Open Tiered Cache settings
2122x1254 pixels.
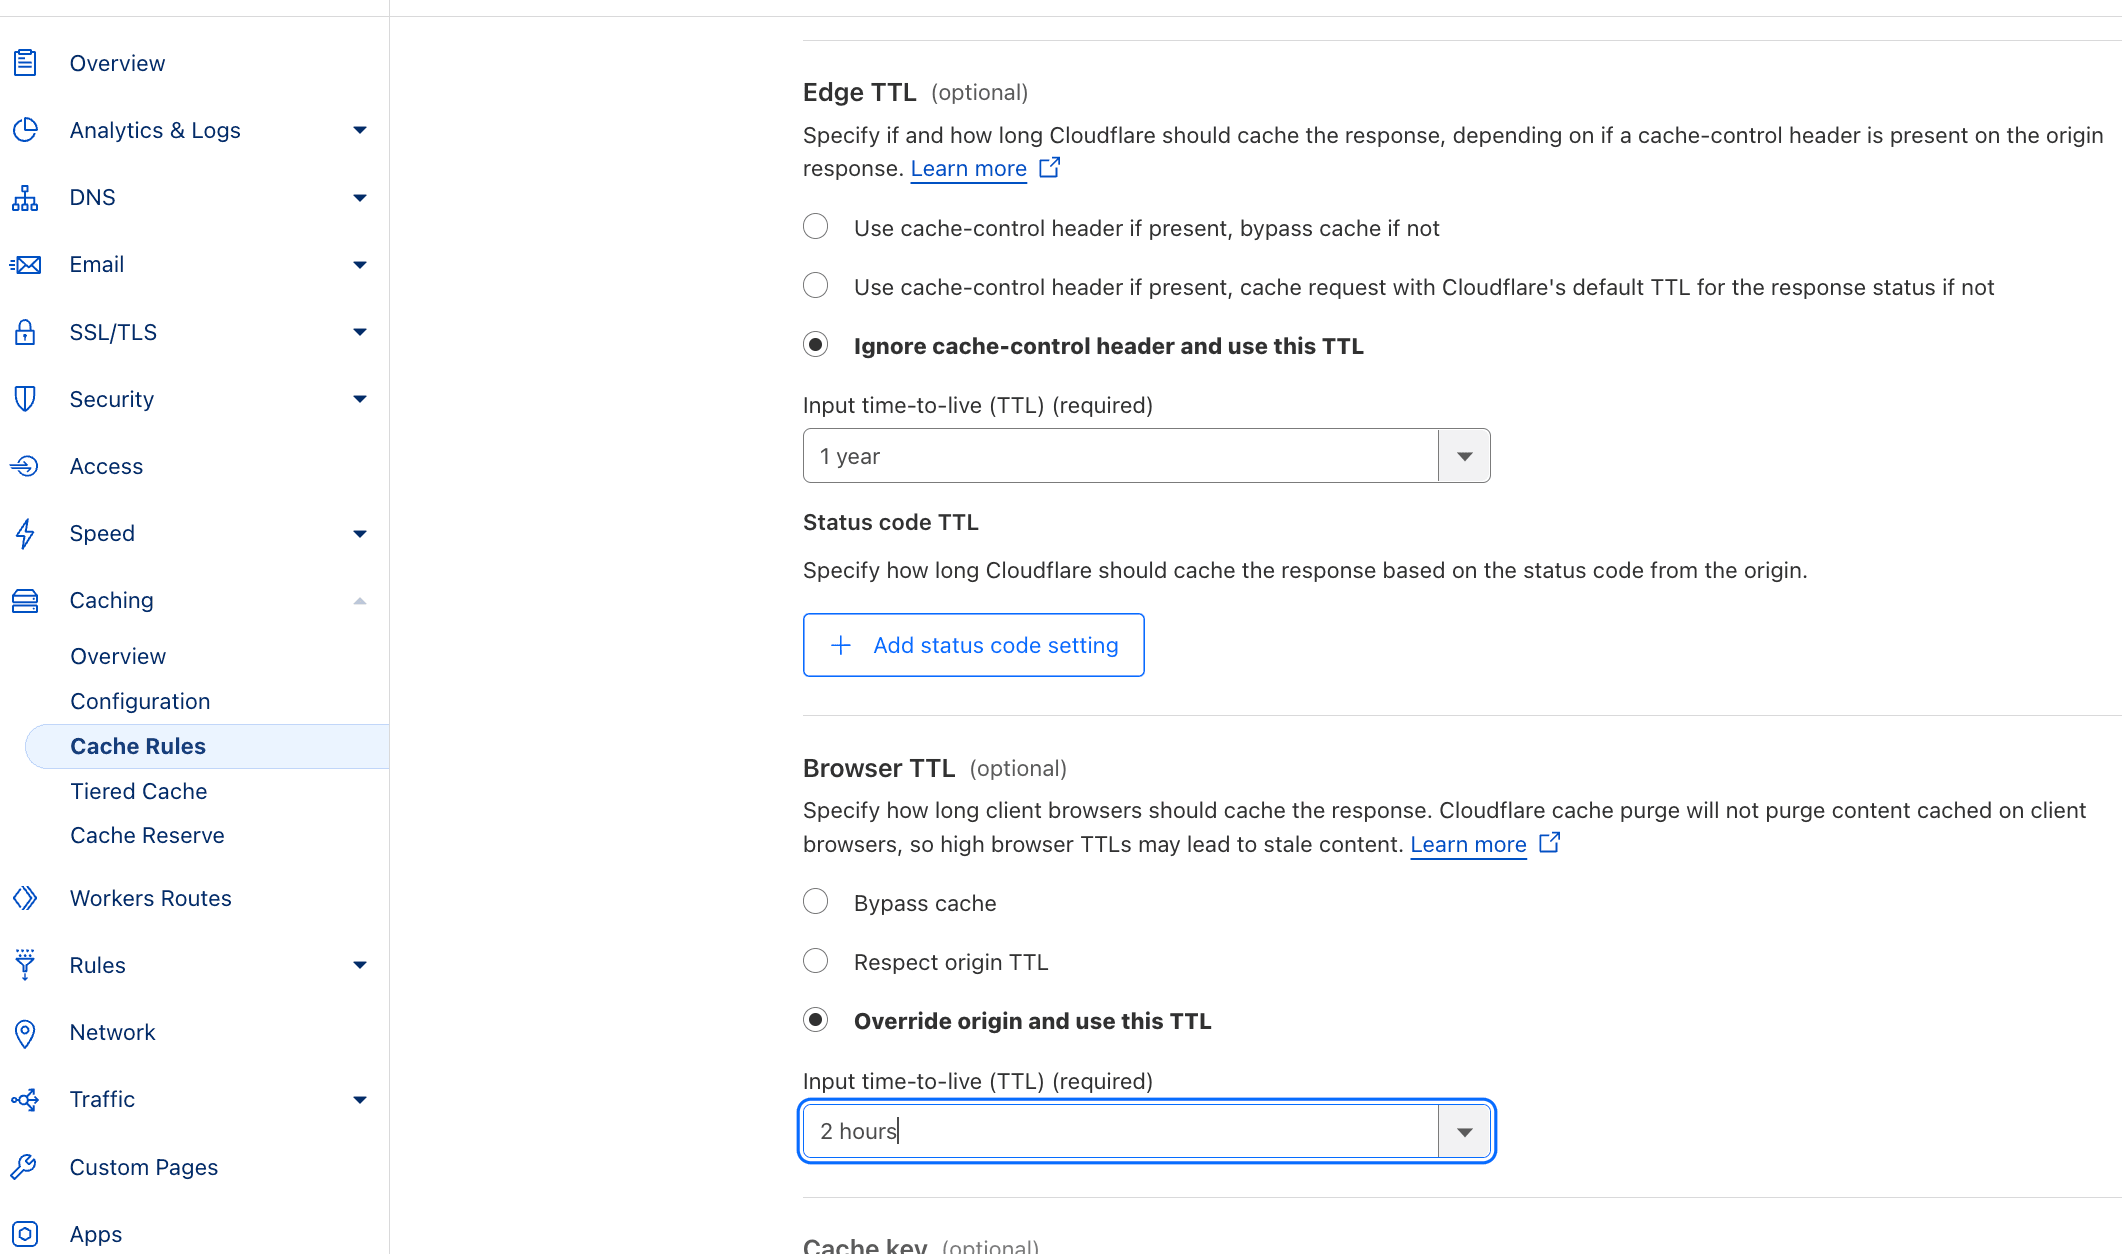139,790
